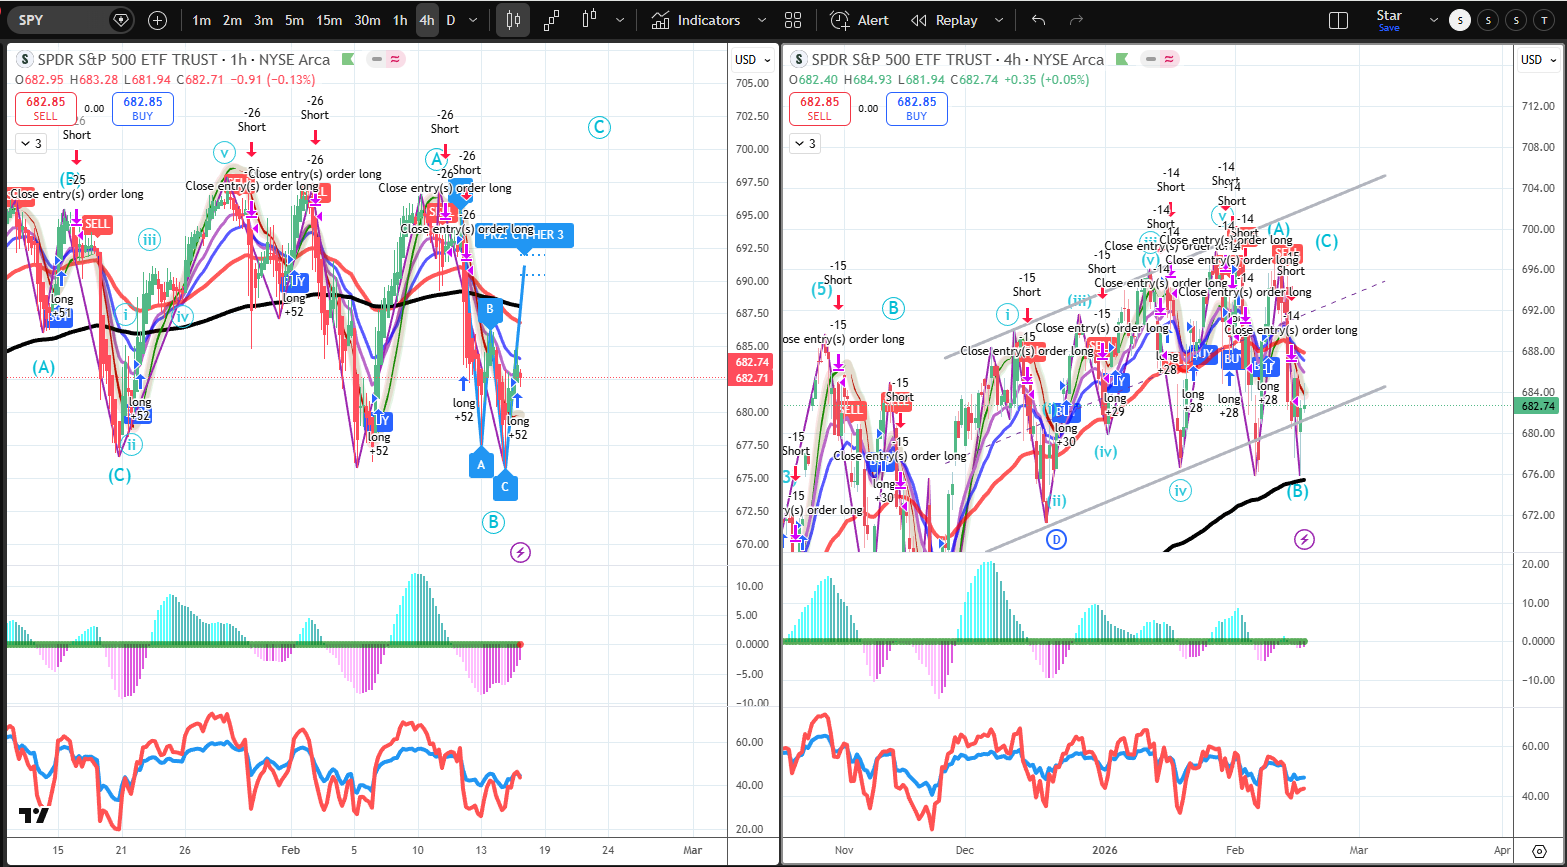This screenshot has height=867, width=1567.
Task: Select the D daily timeframe
Action: [451, 20]
